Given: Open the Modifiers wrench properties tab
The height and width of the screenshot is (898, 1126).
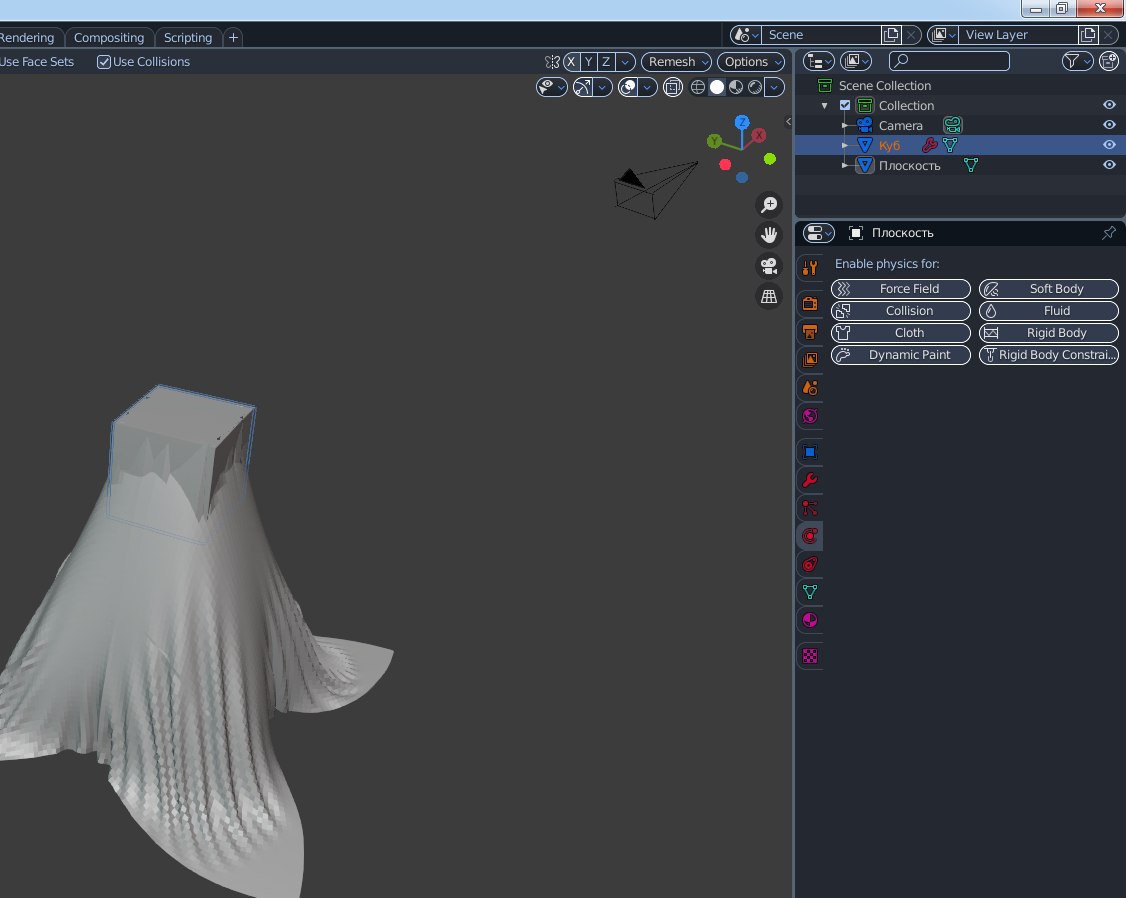Looking at the screenshot, I should tap(810, 480).
